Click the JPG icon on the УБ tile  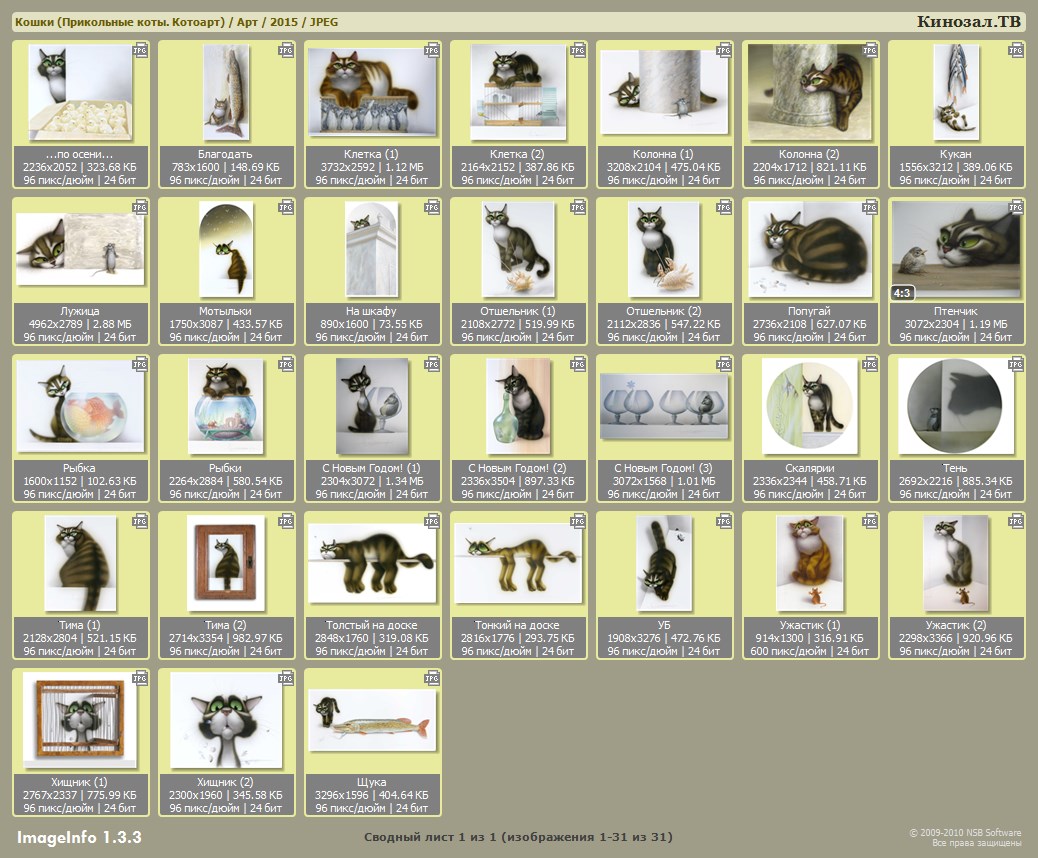tap(724, 521)
